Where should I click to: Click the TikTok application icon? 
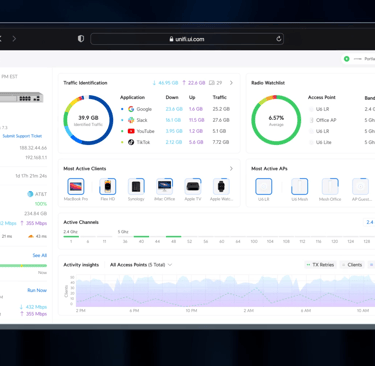tap(131, 142)
